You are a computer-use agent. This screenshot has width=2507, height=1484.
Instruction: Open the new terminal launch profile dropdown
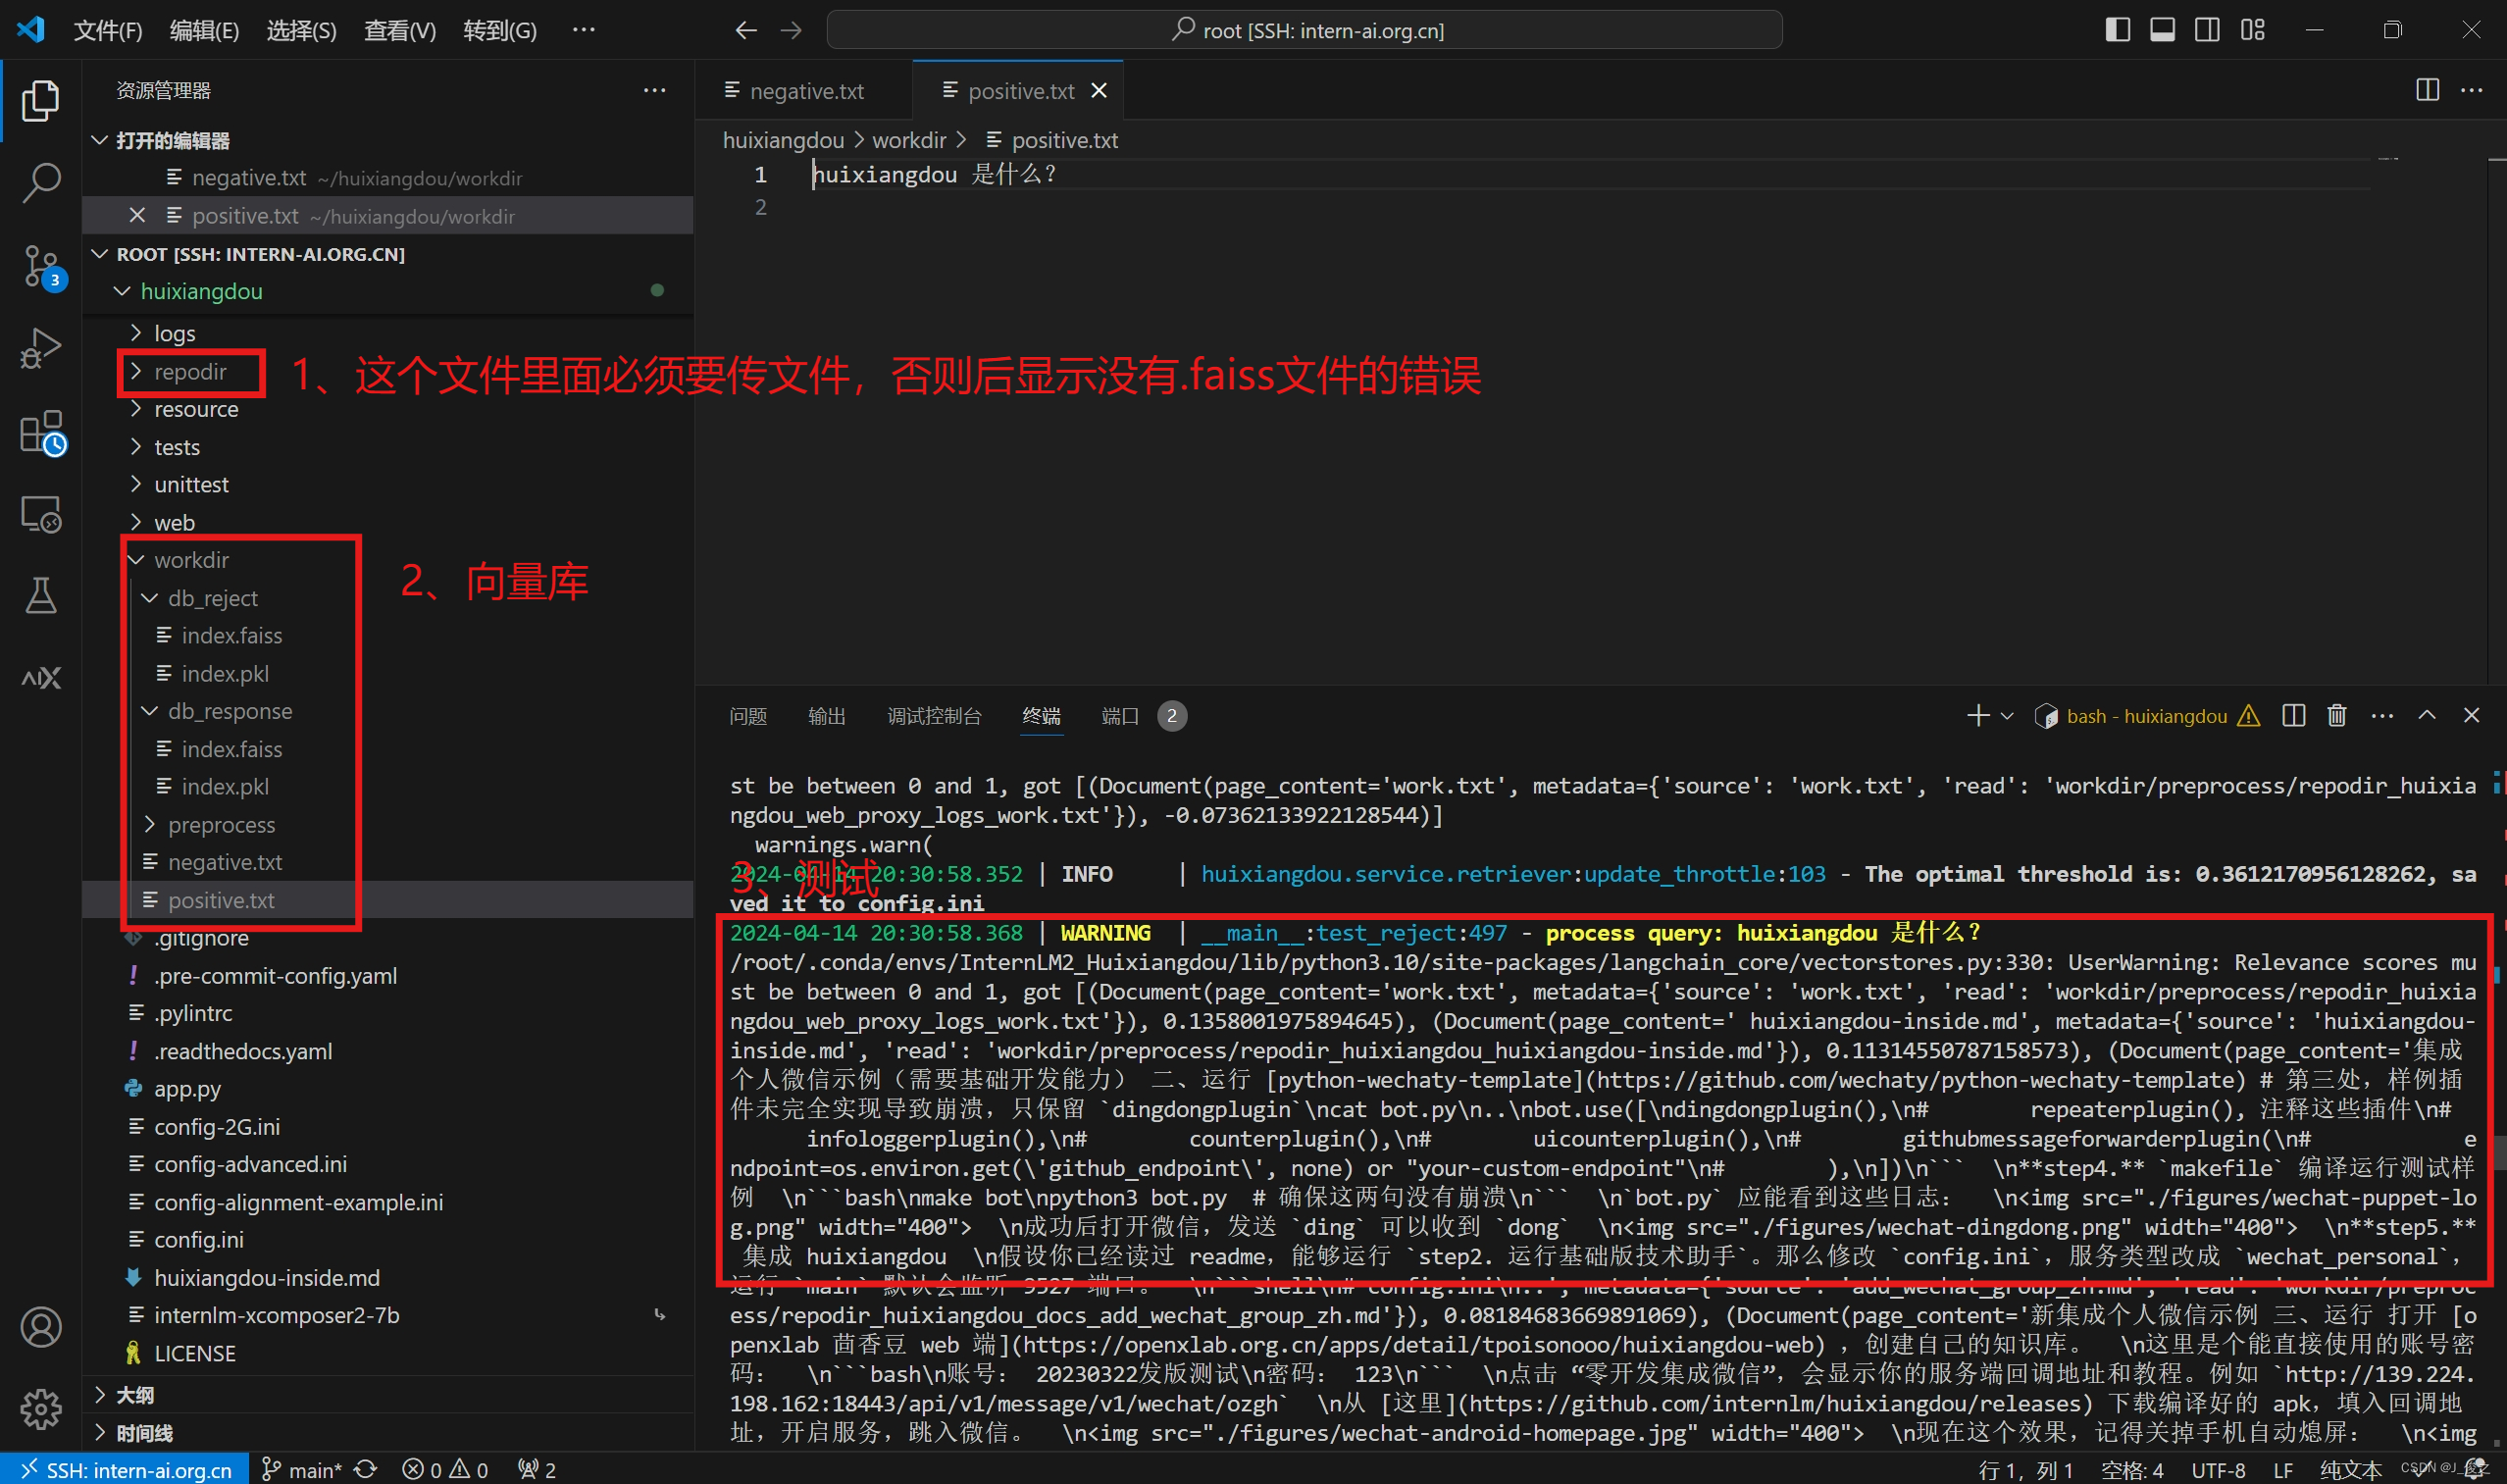(2007, 716)
